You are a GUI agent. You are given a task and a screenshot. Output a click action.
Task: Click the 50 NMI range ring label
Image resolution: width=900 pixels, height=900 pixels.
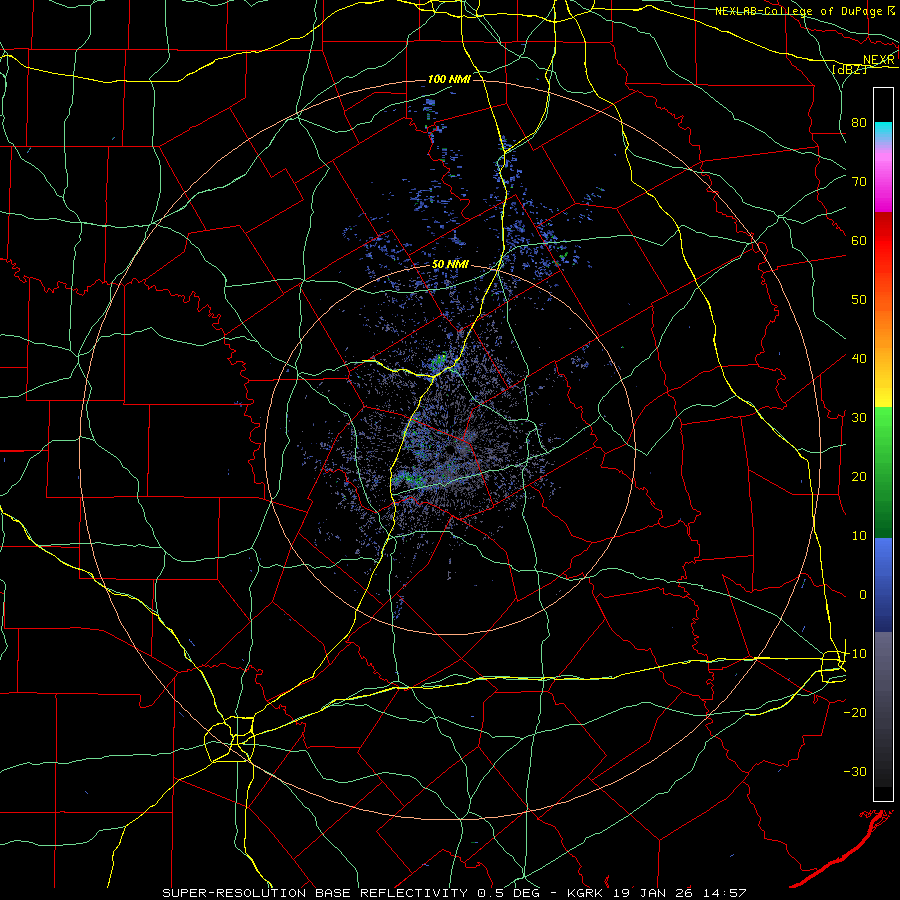tap(451, 265)
